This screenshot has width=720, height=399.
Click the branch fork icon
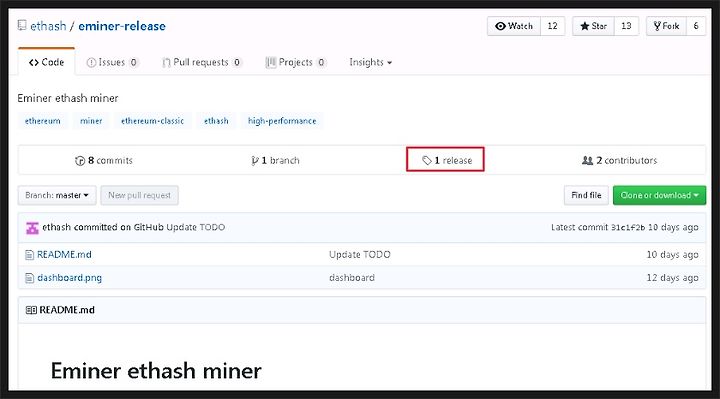(255, 161)
